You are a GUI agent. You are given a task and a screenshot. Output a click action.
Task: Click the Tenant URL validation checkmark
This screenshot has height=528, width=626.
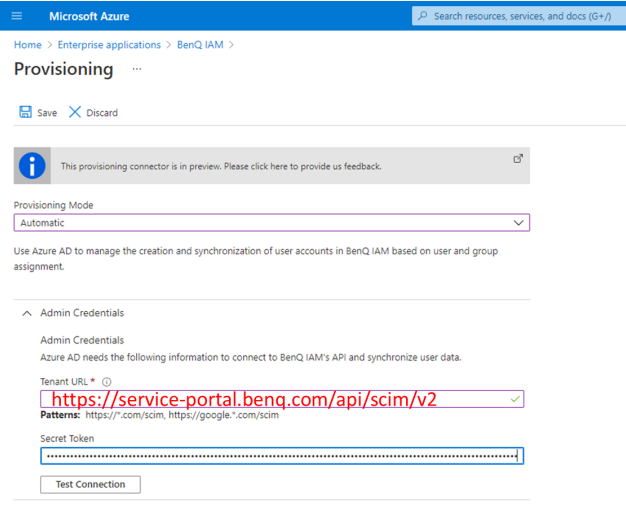point(515,399)
